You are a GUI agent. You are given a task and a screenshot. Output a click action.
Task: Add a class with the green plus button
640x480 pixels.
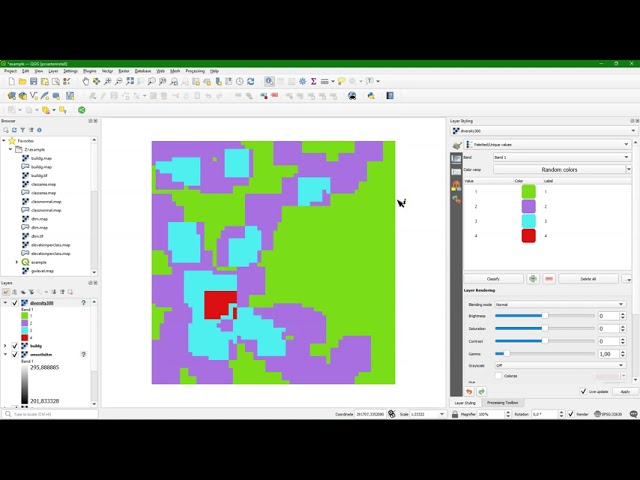pyautogui.click(x=533, y=279)
